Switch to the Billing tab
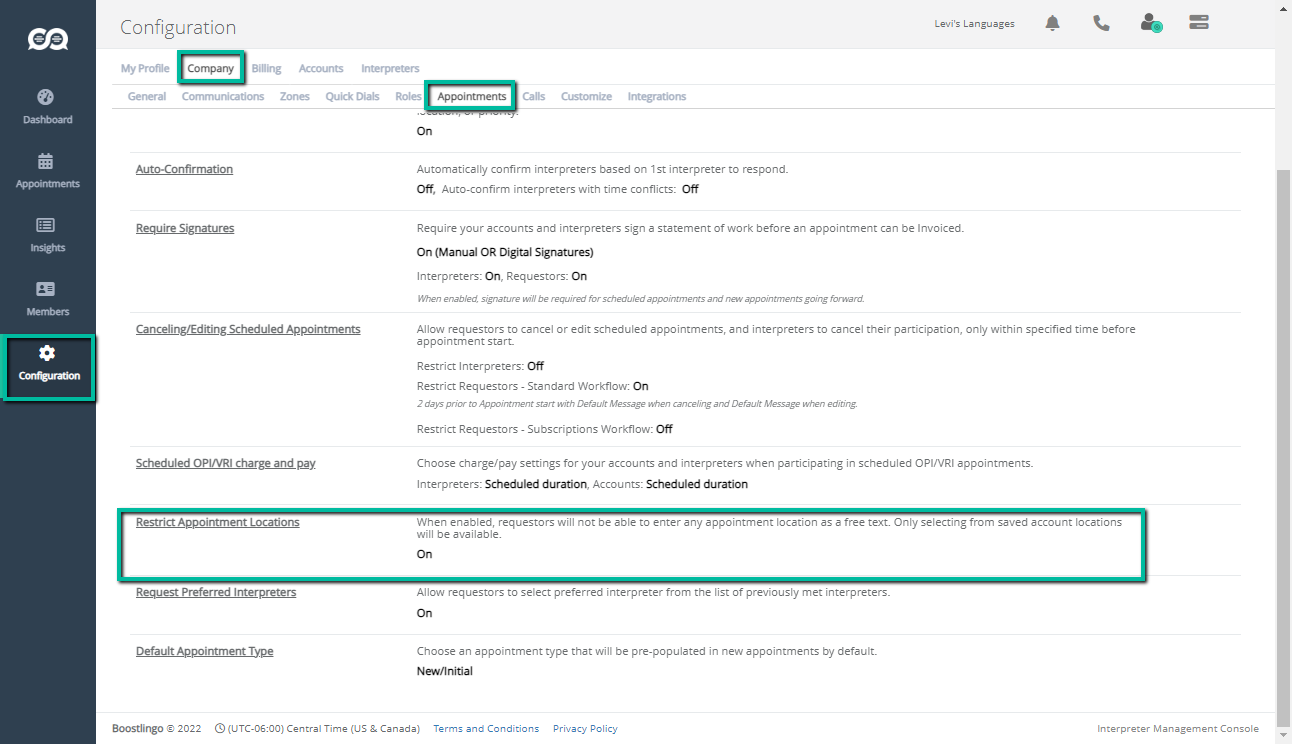This screenshot has height=744, width=1292. point(266,68)
